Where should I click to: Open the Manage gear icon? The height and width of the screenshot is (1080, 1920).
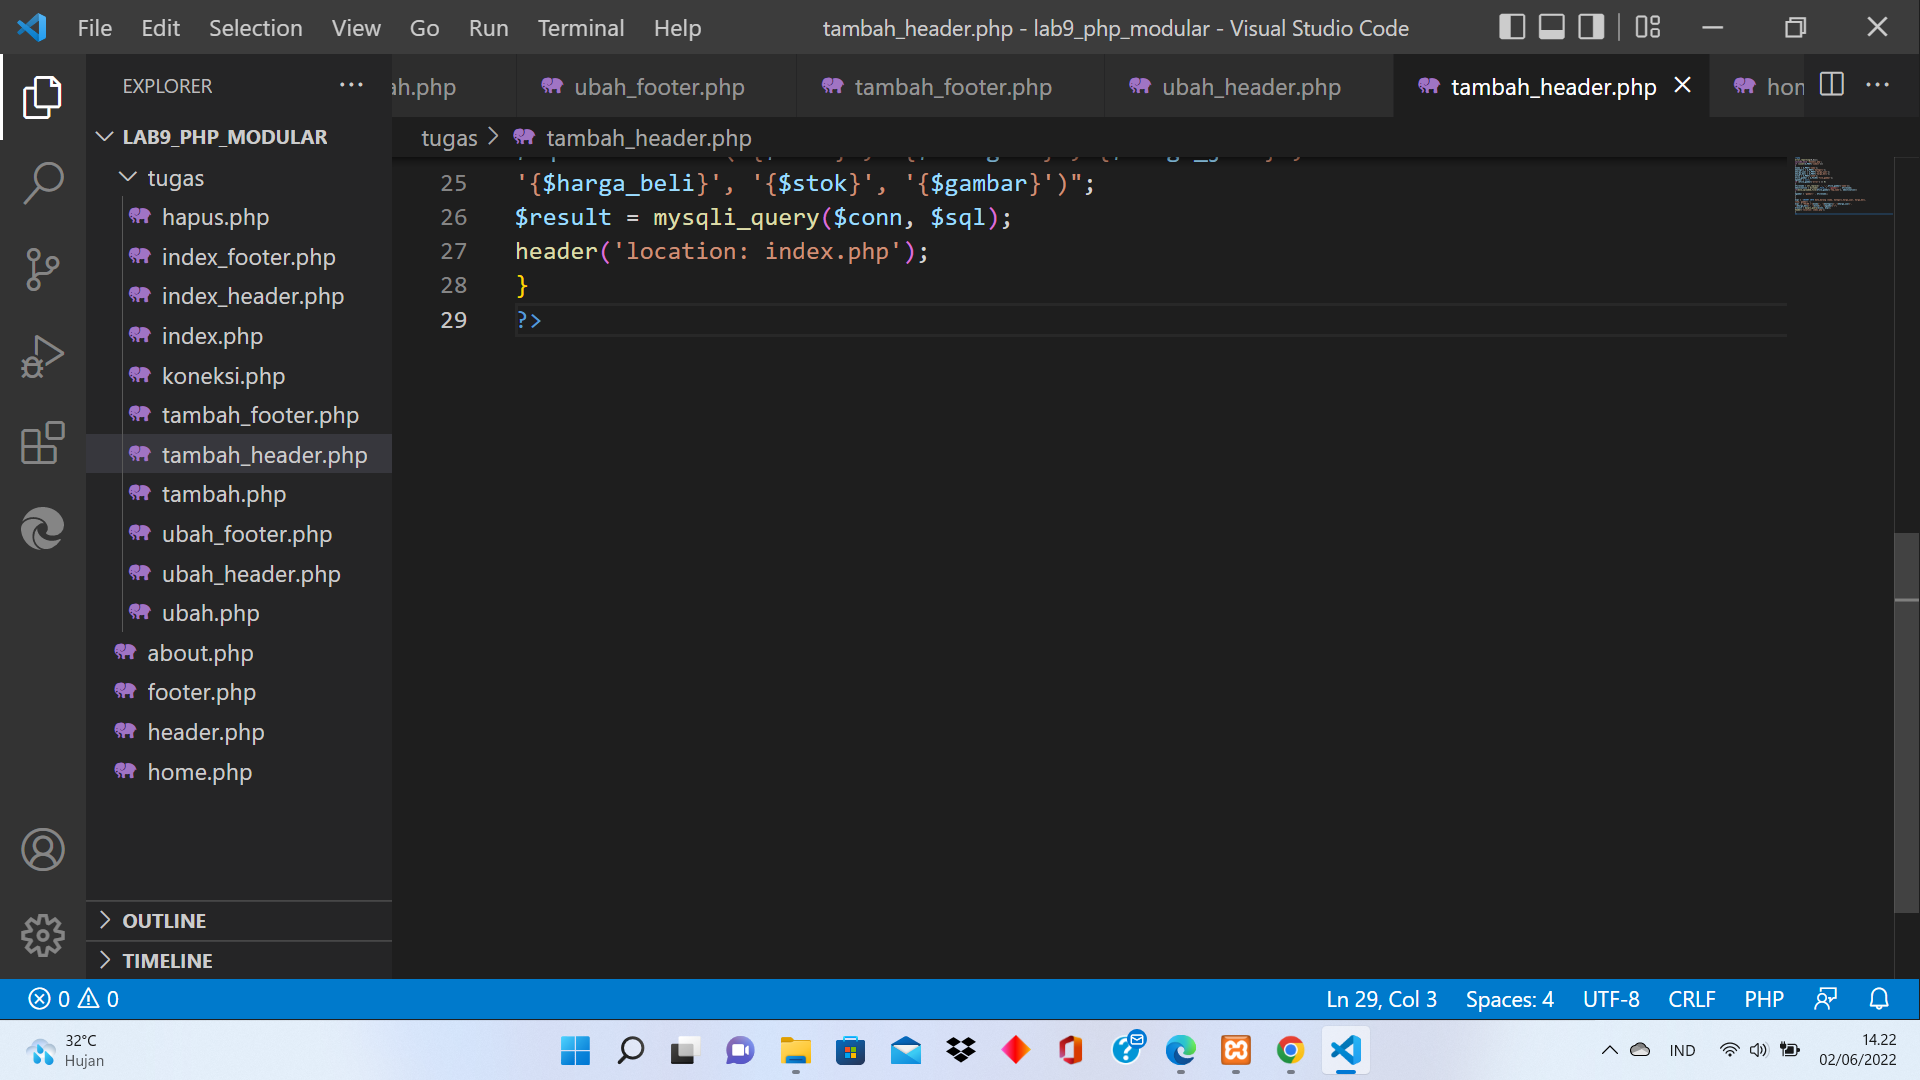pos(42,936)
